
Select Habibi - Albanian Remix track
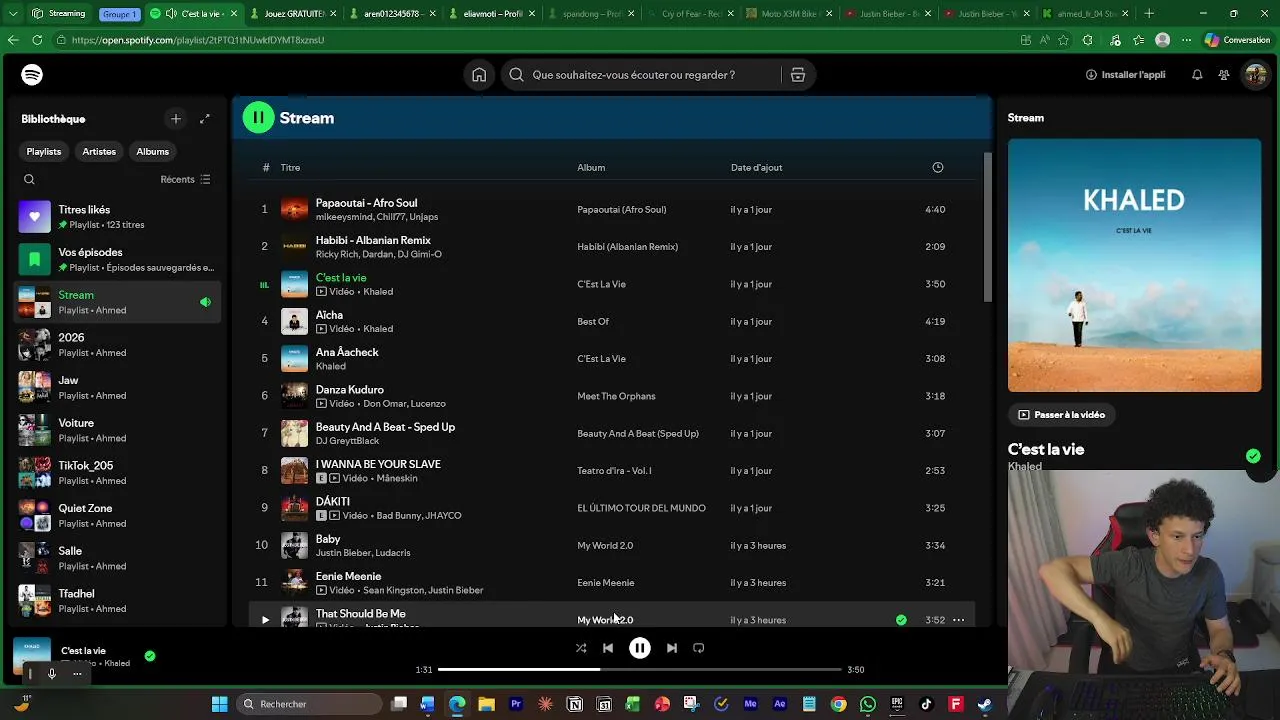[x=373, y=240]
